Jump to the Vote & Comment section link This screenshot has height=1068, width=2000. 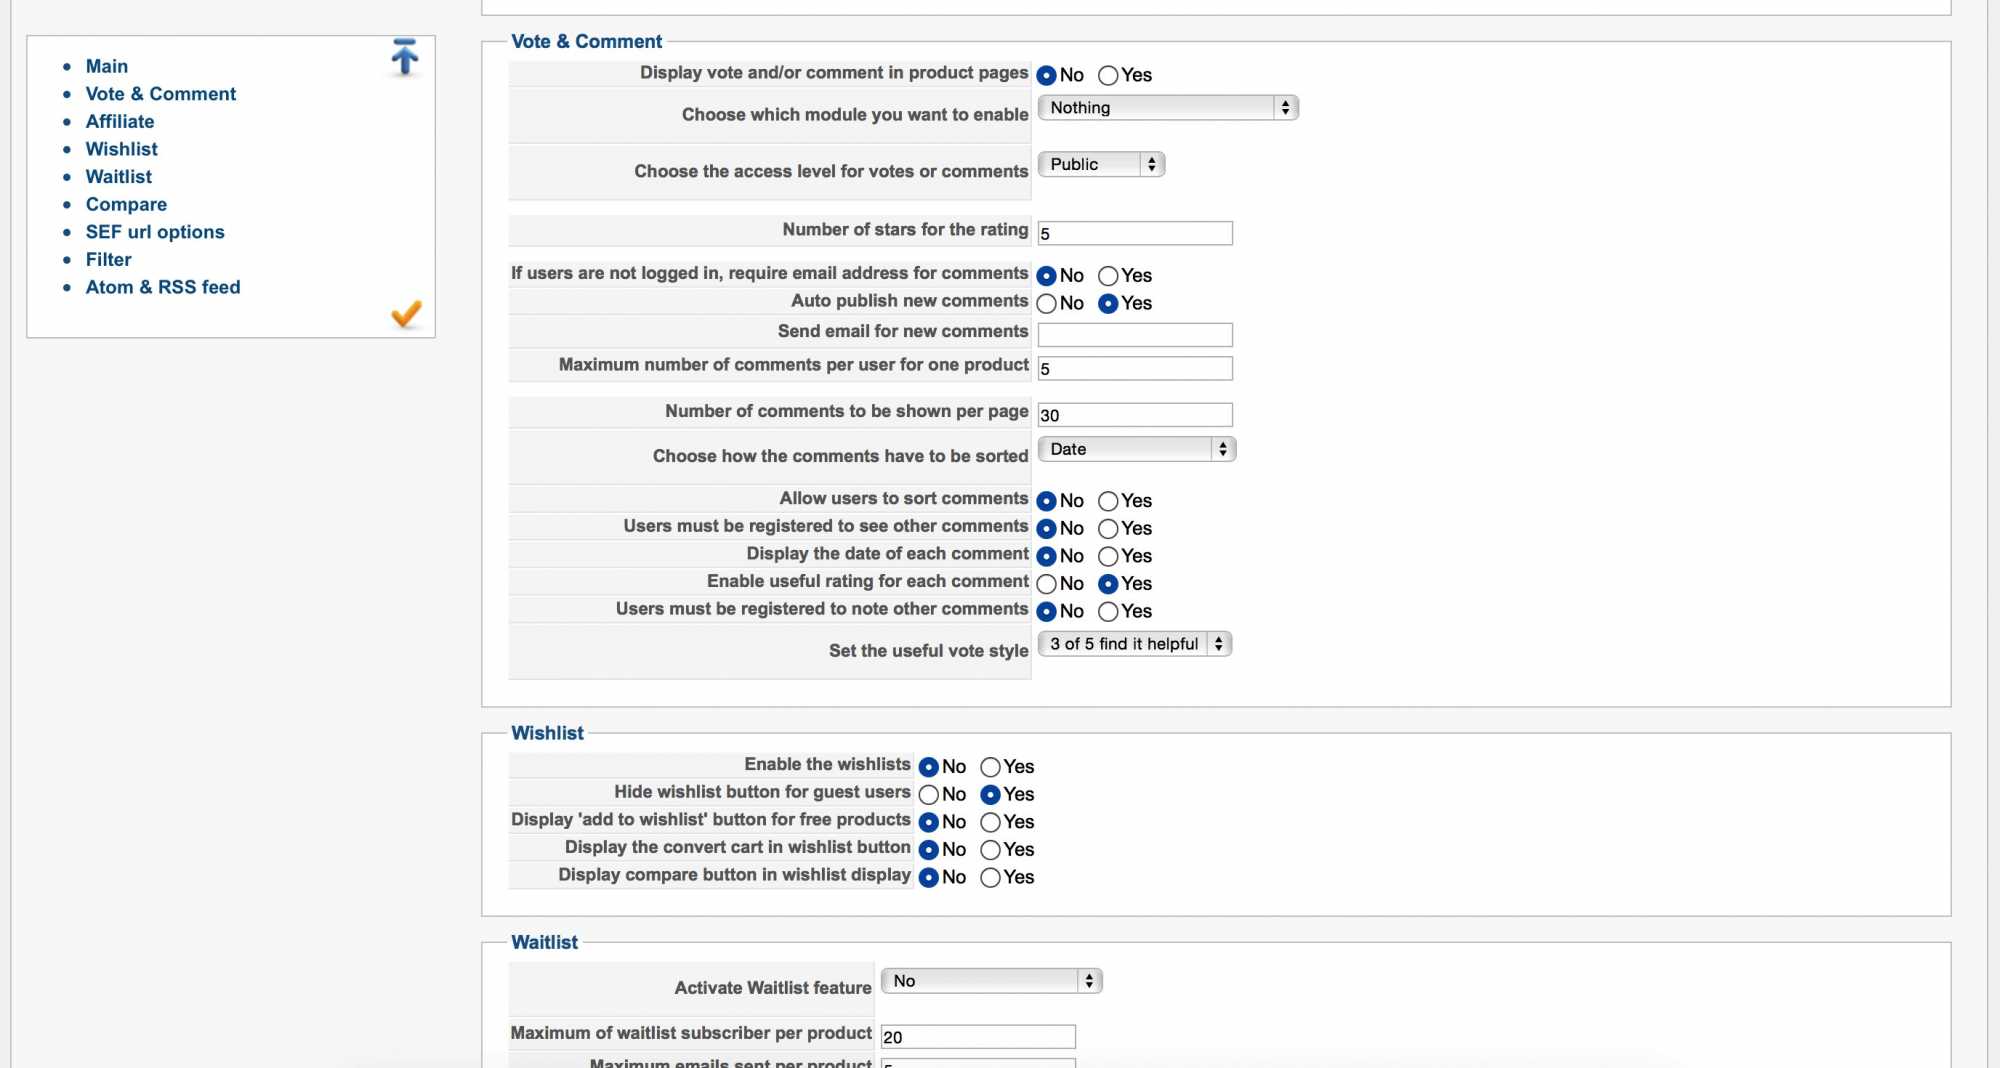coord(161,94)
